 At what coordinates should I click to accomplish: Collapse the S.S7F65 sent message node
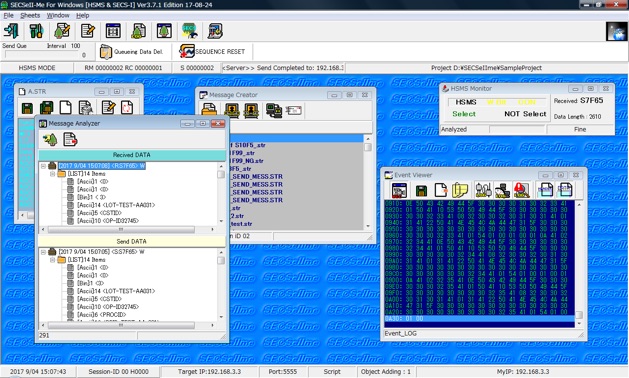pos(43,252)
